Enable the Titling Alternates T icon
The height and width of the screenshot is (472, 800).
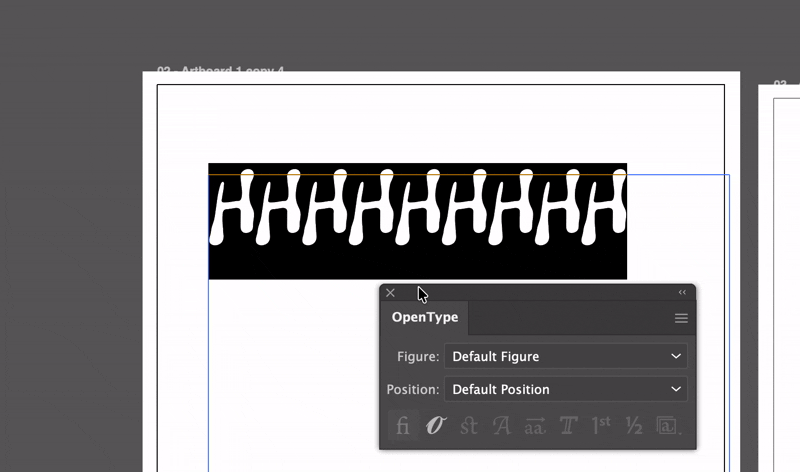(x=568, y=425)
